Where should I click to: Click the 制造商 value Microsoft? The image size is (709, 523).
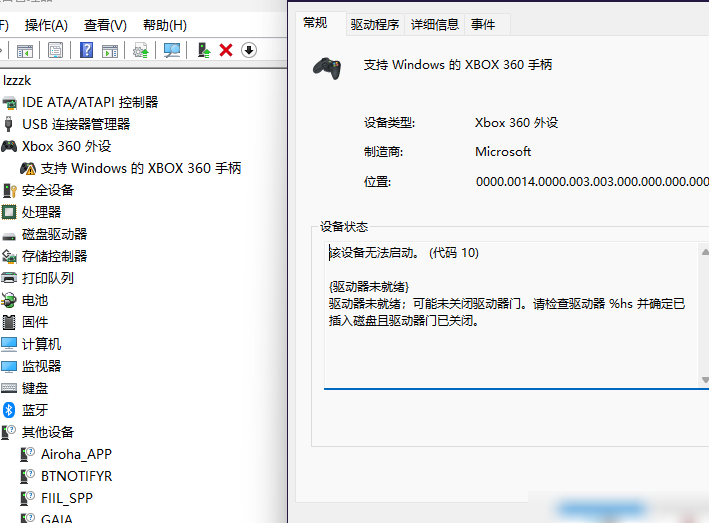click(x=503, y=152)
